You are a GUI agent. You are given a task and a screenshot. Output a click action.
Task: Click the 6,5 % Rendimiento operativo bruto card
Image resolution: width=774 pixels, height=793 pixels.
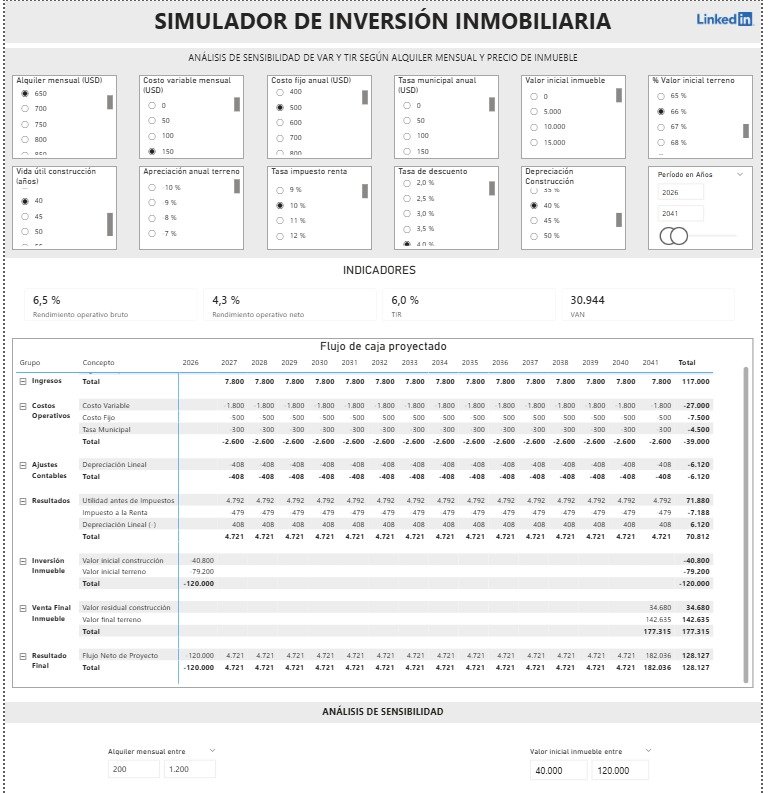tap(111, 305)
